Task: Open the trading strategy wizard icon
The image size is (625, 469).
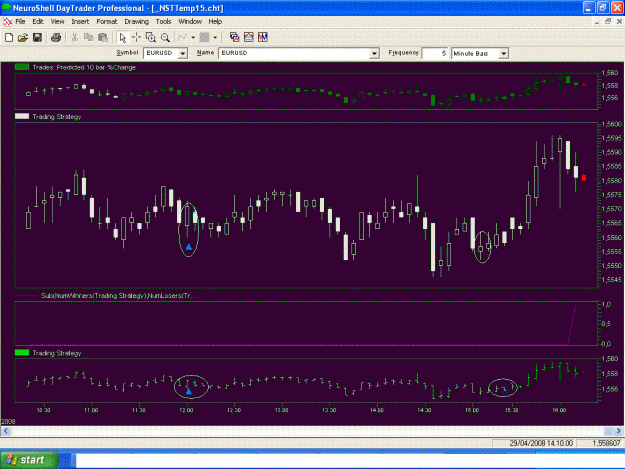Action: (249, 37)
